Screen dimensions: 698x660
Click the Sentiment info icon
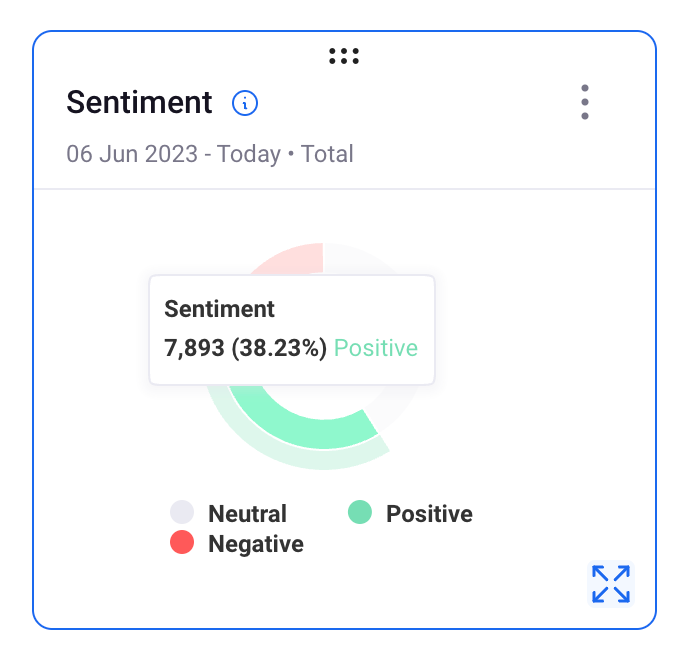(245, 103)
